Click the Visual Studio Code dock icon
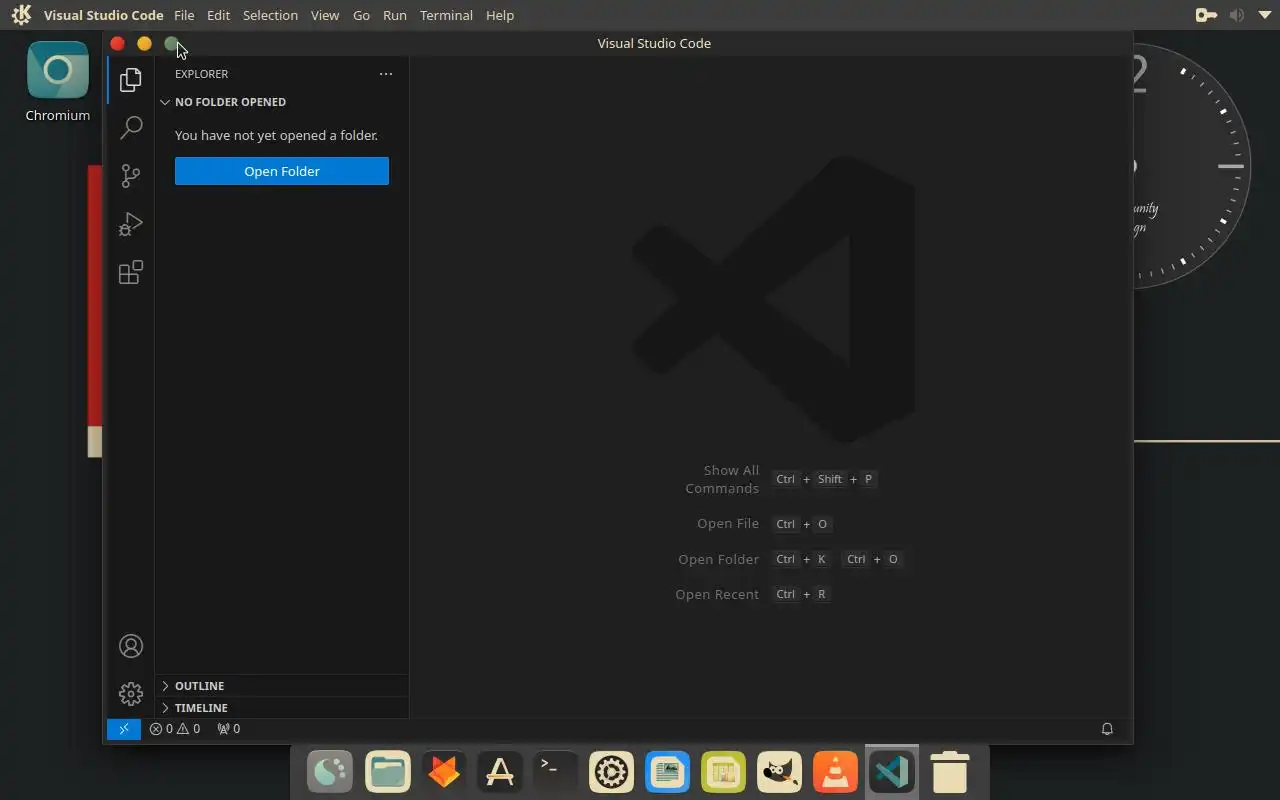Screen dimensions: 1280x800 pos(892,772)
